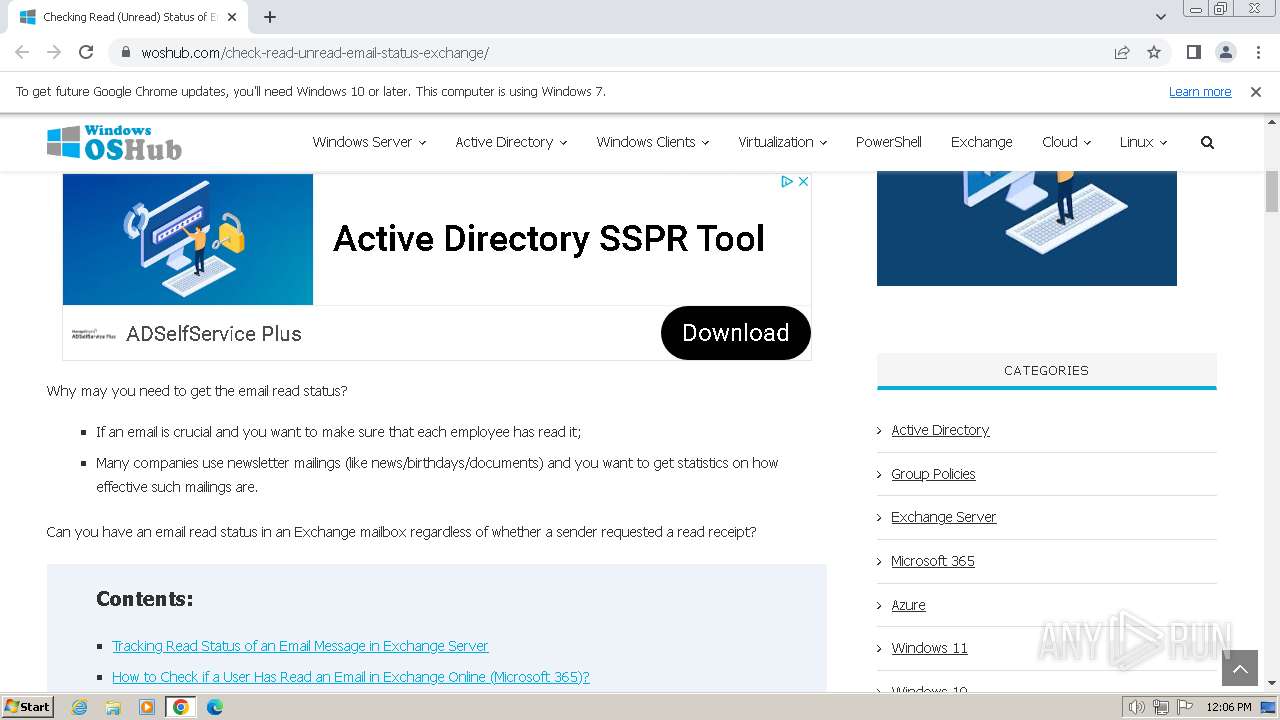This screenshot has width=1280, height=720.
Task: Open the Windows 11 category
Action: [x=929, y=648]
